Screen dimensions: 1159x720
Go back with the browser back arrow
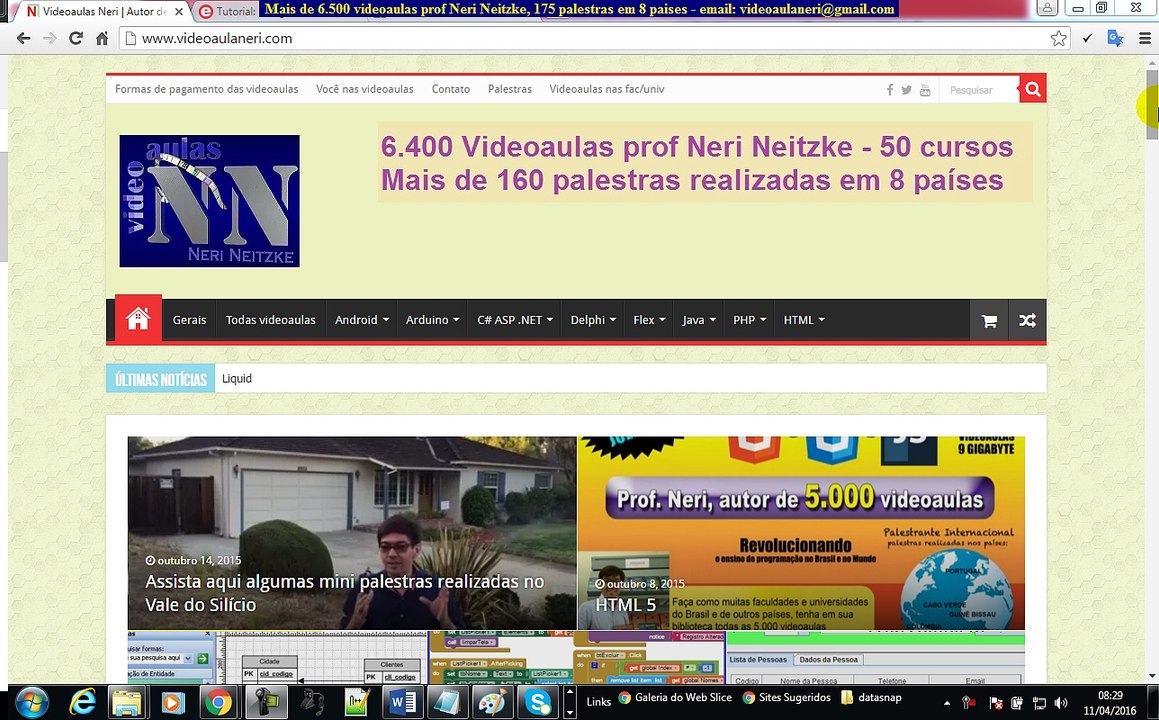(24, 38)
